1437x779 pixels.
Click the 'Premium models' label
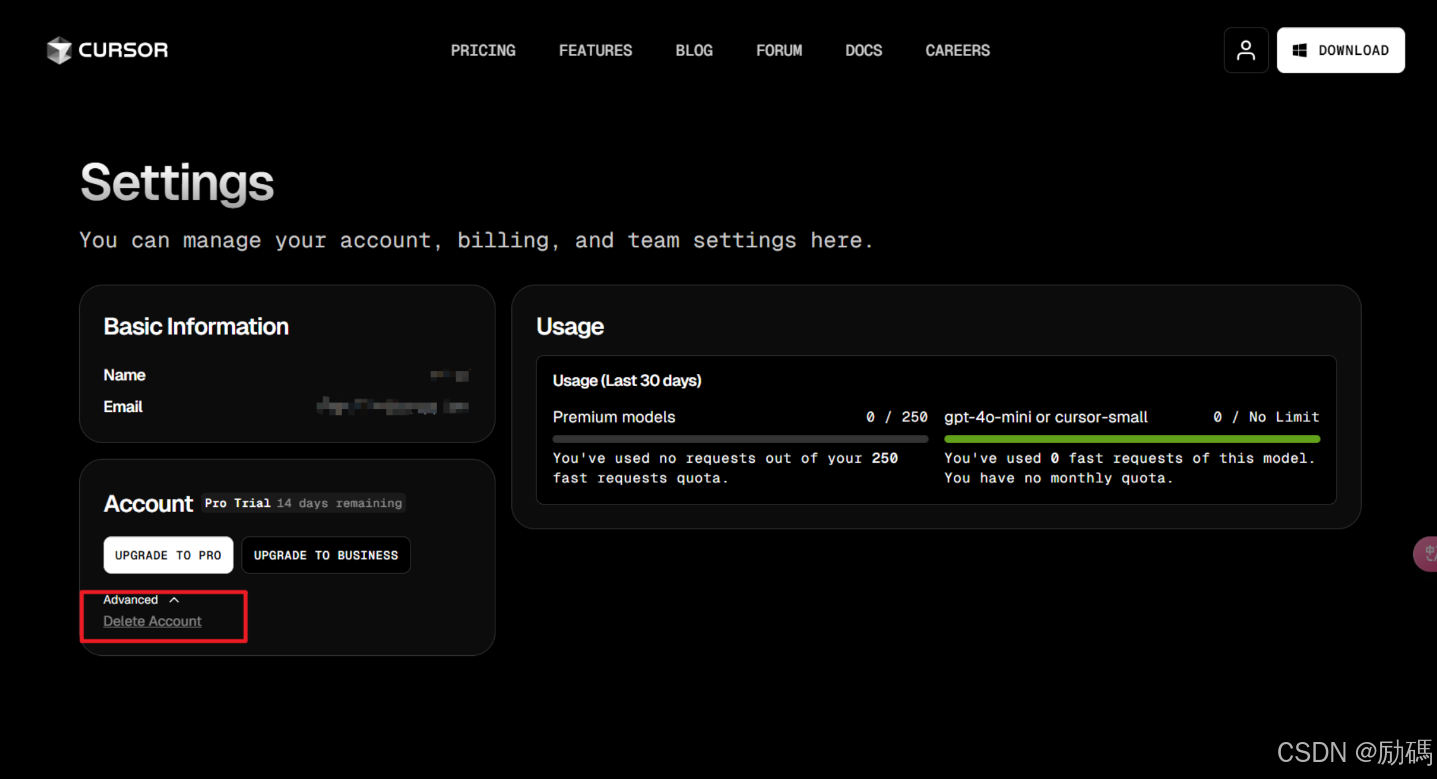pyautogui.click(x=614, y=417)
